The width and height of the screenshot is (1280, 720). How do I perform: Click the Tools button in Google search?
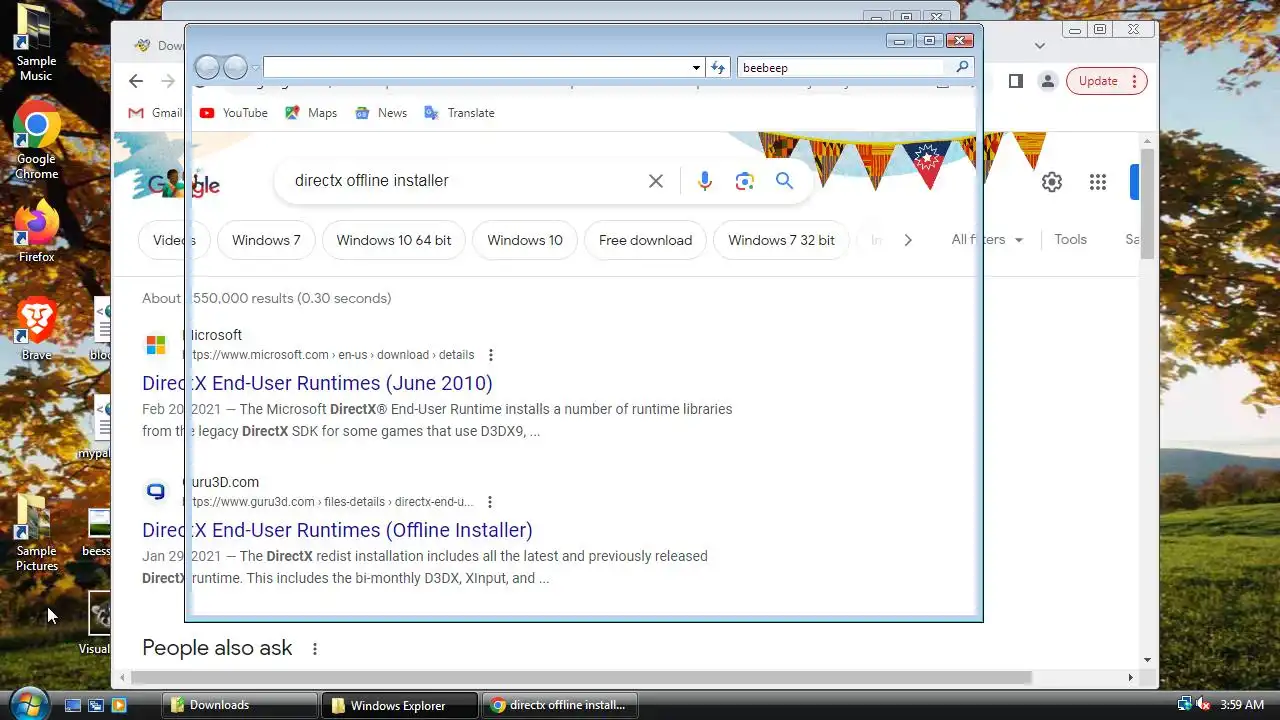click(x=1070, y=240)
